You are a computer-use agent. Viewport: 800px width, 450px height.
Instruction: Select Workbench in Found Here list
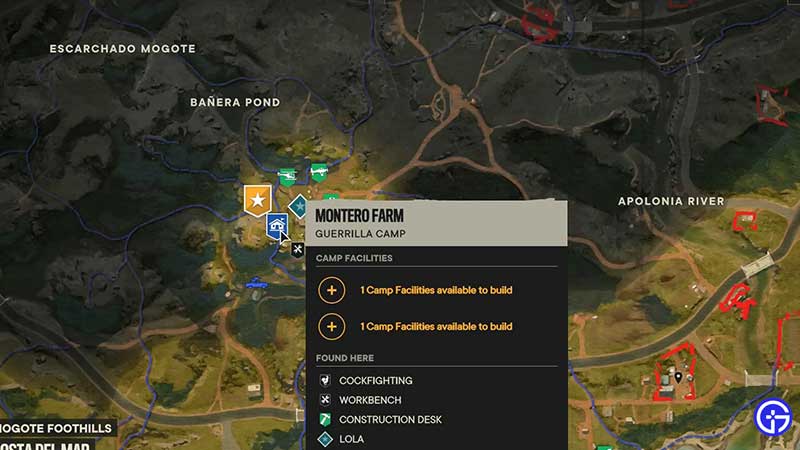[370, 400]
